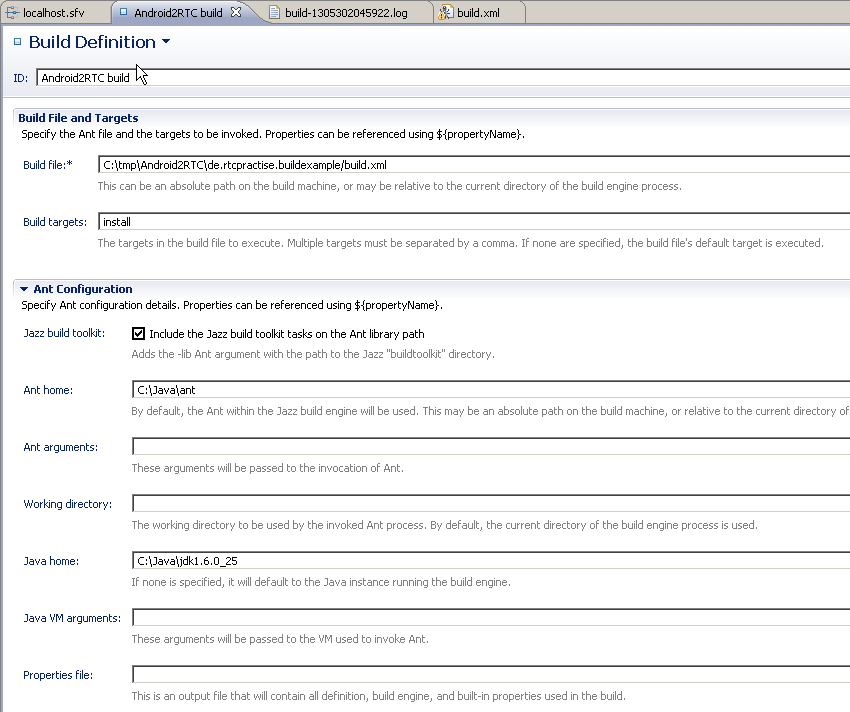The width and height of the screenshot is (850, 712).
Task: Click the build definition icon beside the heading
Action: coord(17,42)
